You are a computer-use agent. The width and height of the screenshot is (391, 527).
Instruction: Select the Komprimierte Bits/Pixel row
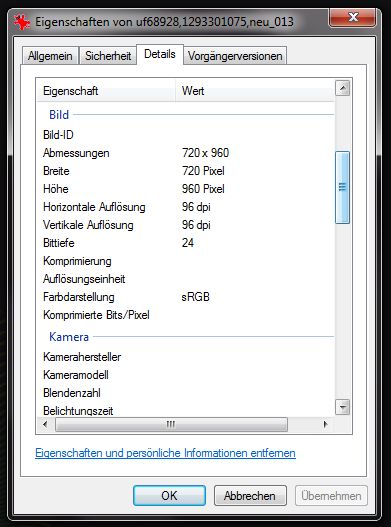pyautogui.click(x=185, y=315)
